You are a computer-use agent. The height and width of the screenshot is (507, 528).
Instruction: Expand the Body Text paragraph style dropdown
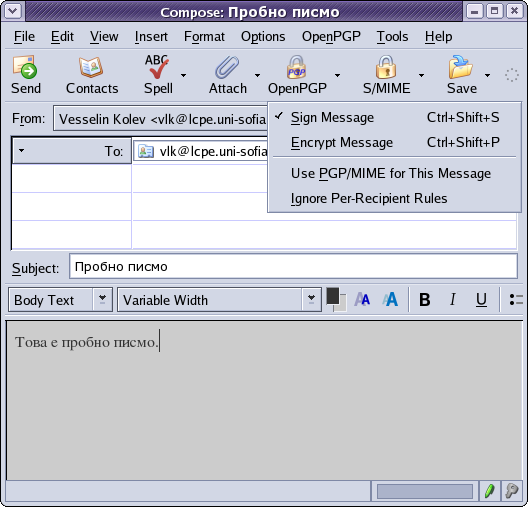pos(102,299)
